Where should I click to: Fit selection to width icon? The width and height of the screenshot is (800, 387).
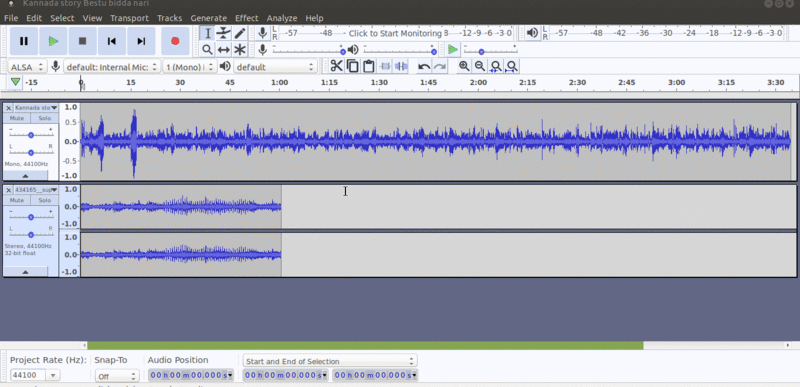pyautogui.click(x=495, y=66)
